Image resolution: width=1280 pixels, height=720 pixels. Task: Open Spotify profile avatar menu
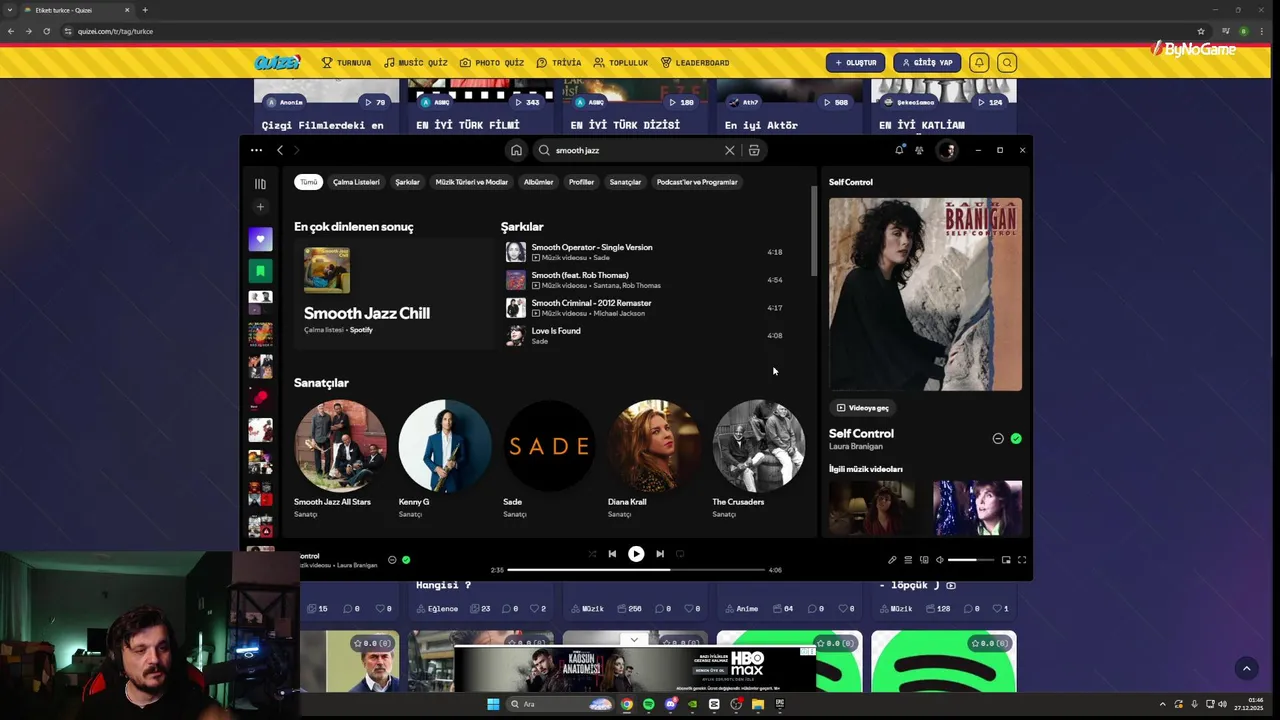(x=947, y=150)
